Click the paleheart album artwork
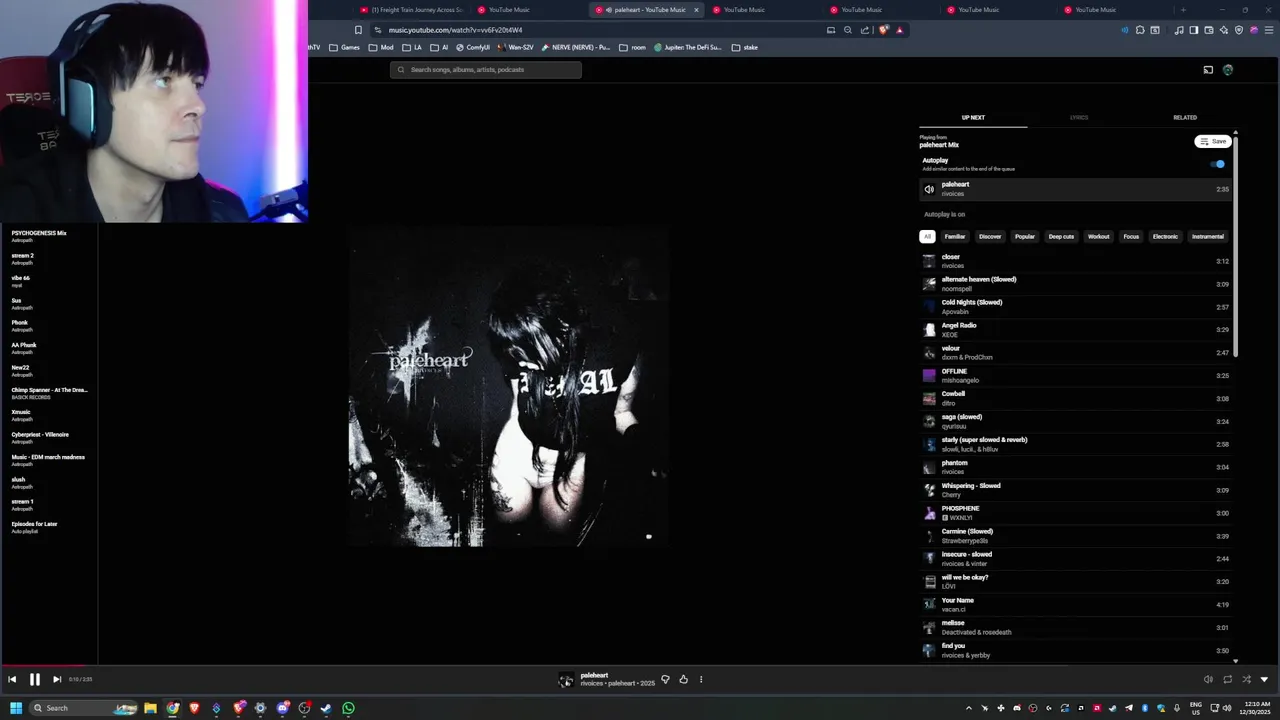The width and height of the screenshot is (1280, 720). pyautogui.click(x=507, y=389)
